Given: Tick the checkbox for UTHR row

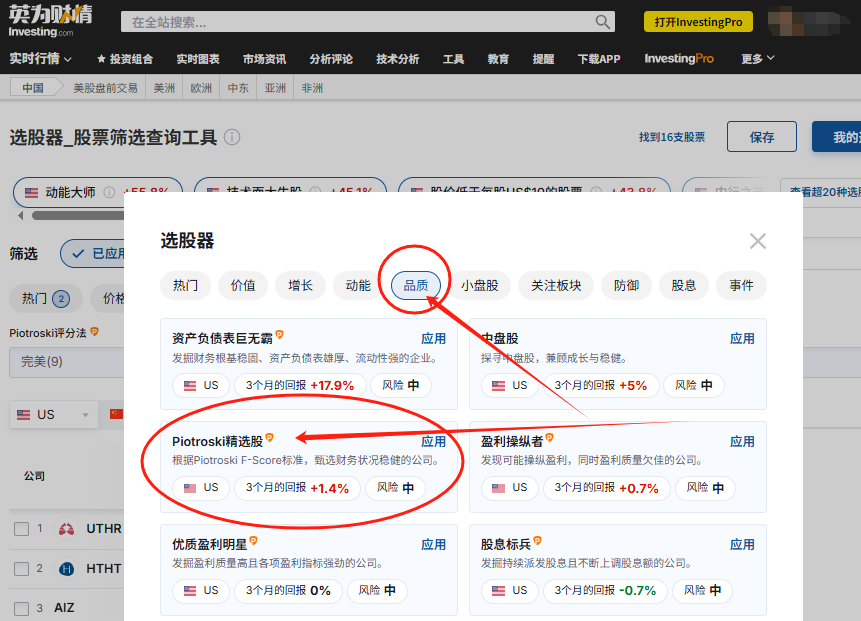Looking at the screenshot, I should tap(21, 529).
